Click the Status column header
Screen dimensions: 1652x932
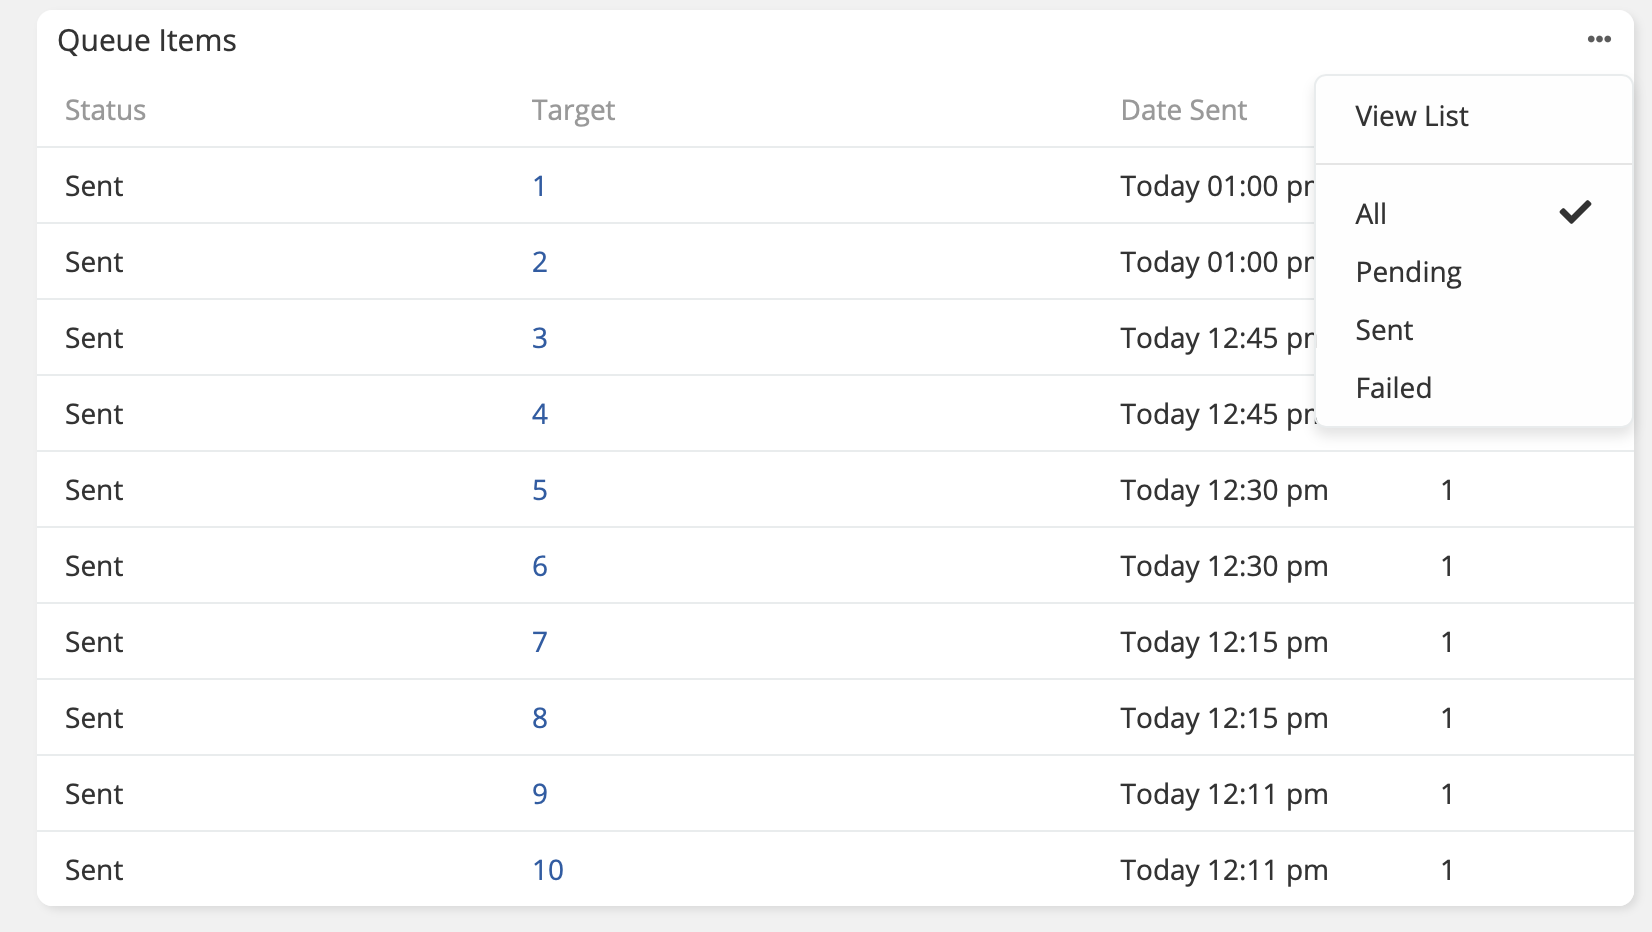[105, 110]
